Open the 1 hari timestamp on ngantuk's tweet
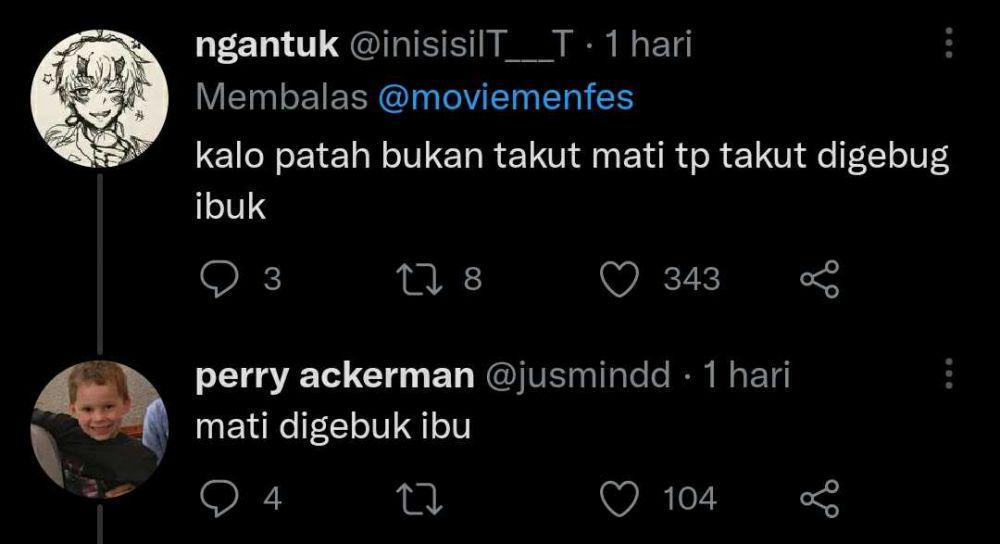Viewport: 1000px width, 544px height. click(x=648, y=45)
